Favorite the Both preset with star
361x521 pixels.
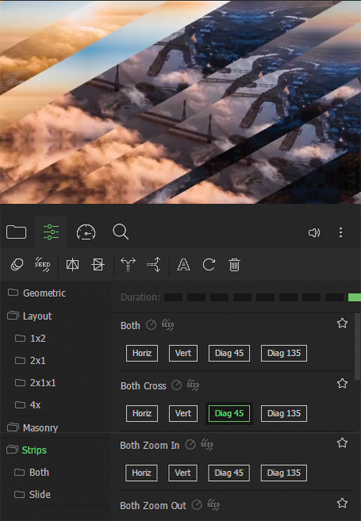[342, 323]
